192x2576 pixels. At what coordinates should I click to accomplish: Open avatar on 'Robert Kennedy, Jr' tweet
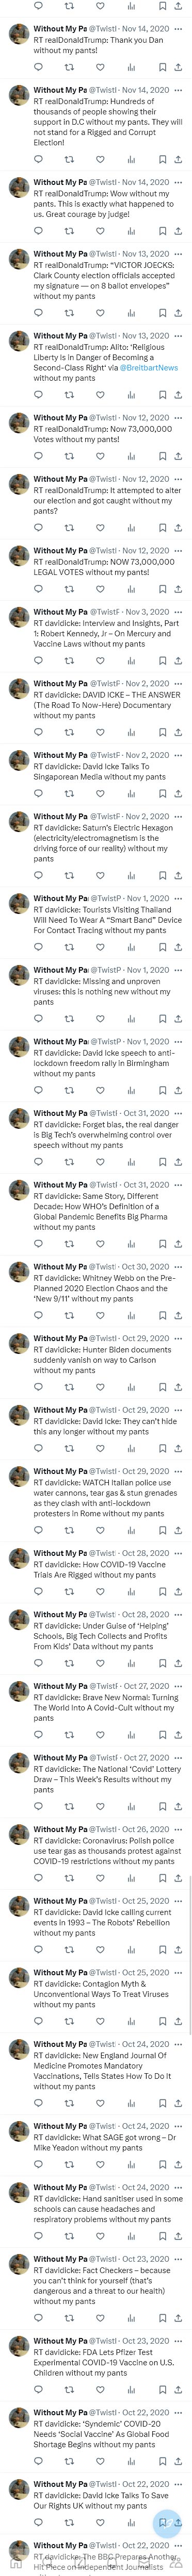coord(18,618)
